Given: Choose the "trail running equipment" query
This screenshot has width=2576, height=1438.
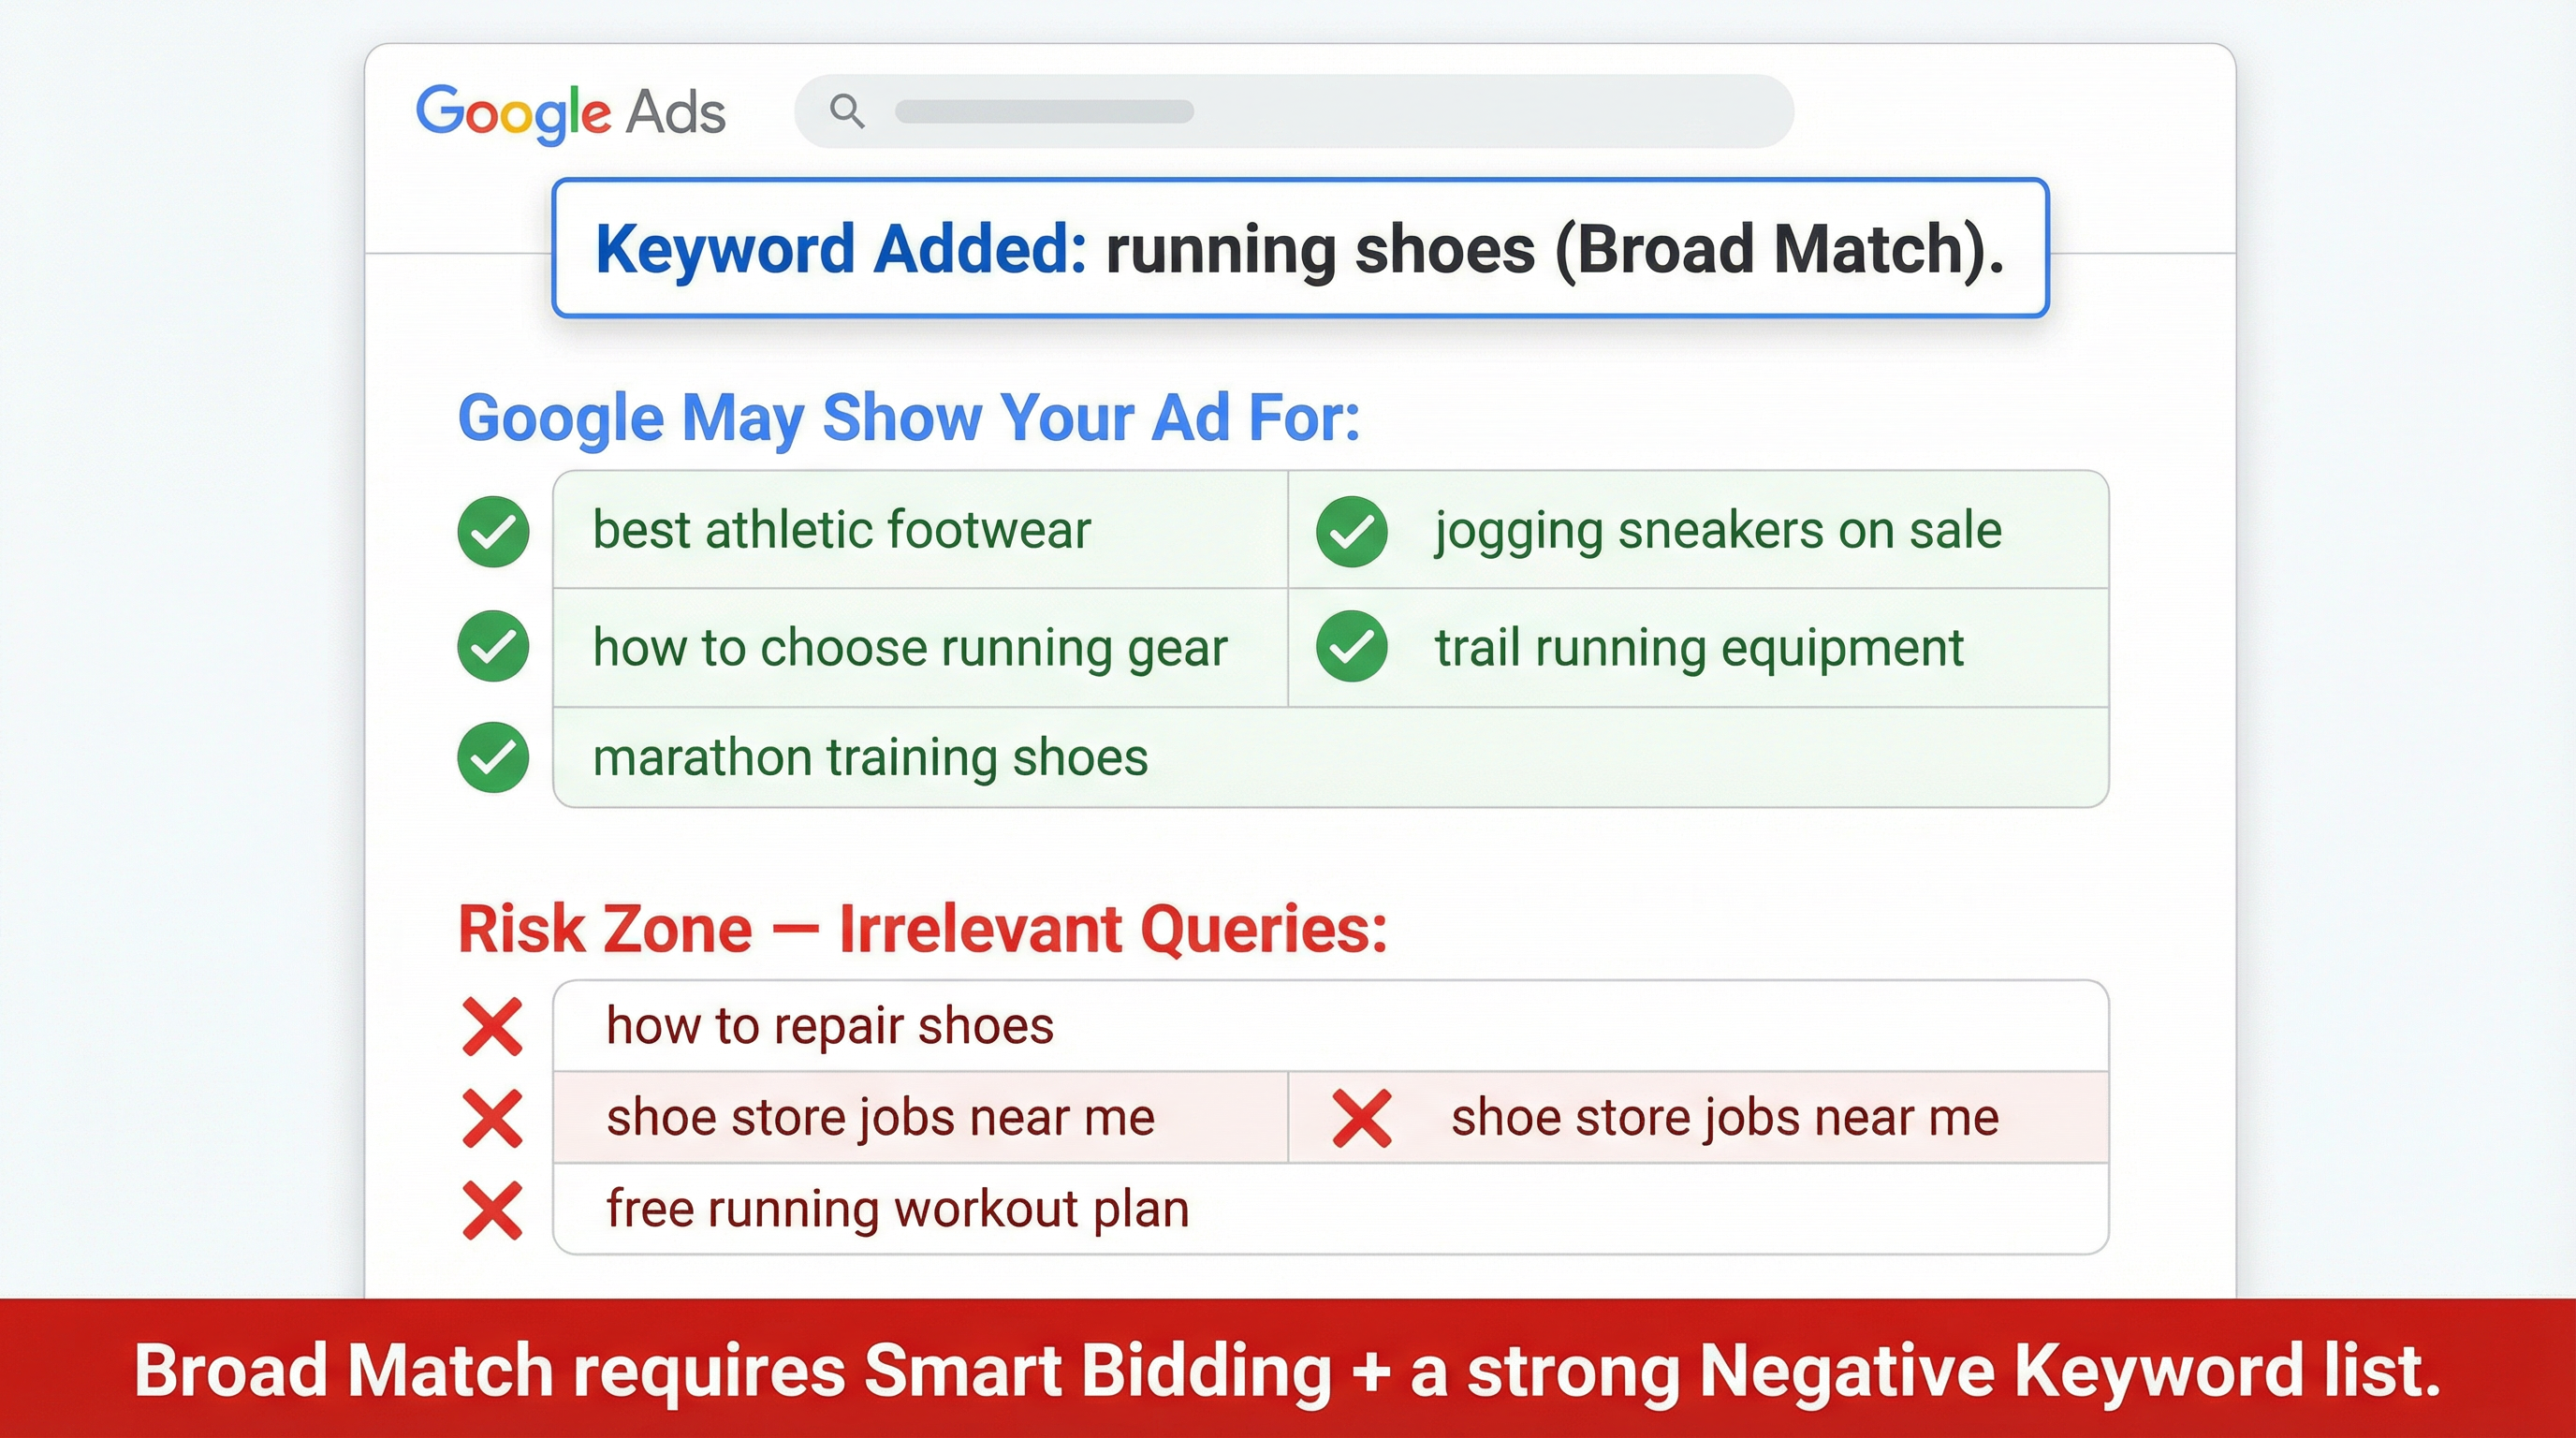Looking at the screenshot, I should coord(1699,647).
